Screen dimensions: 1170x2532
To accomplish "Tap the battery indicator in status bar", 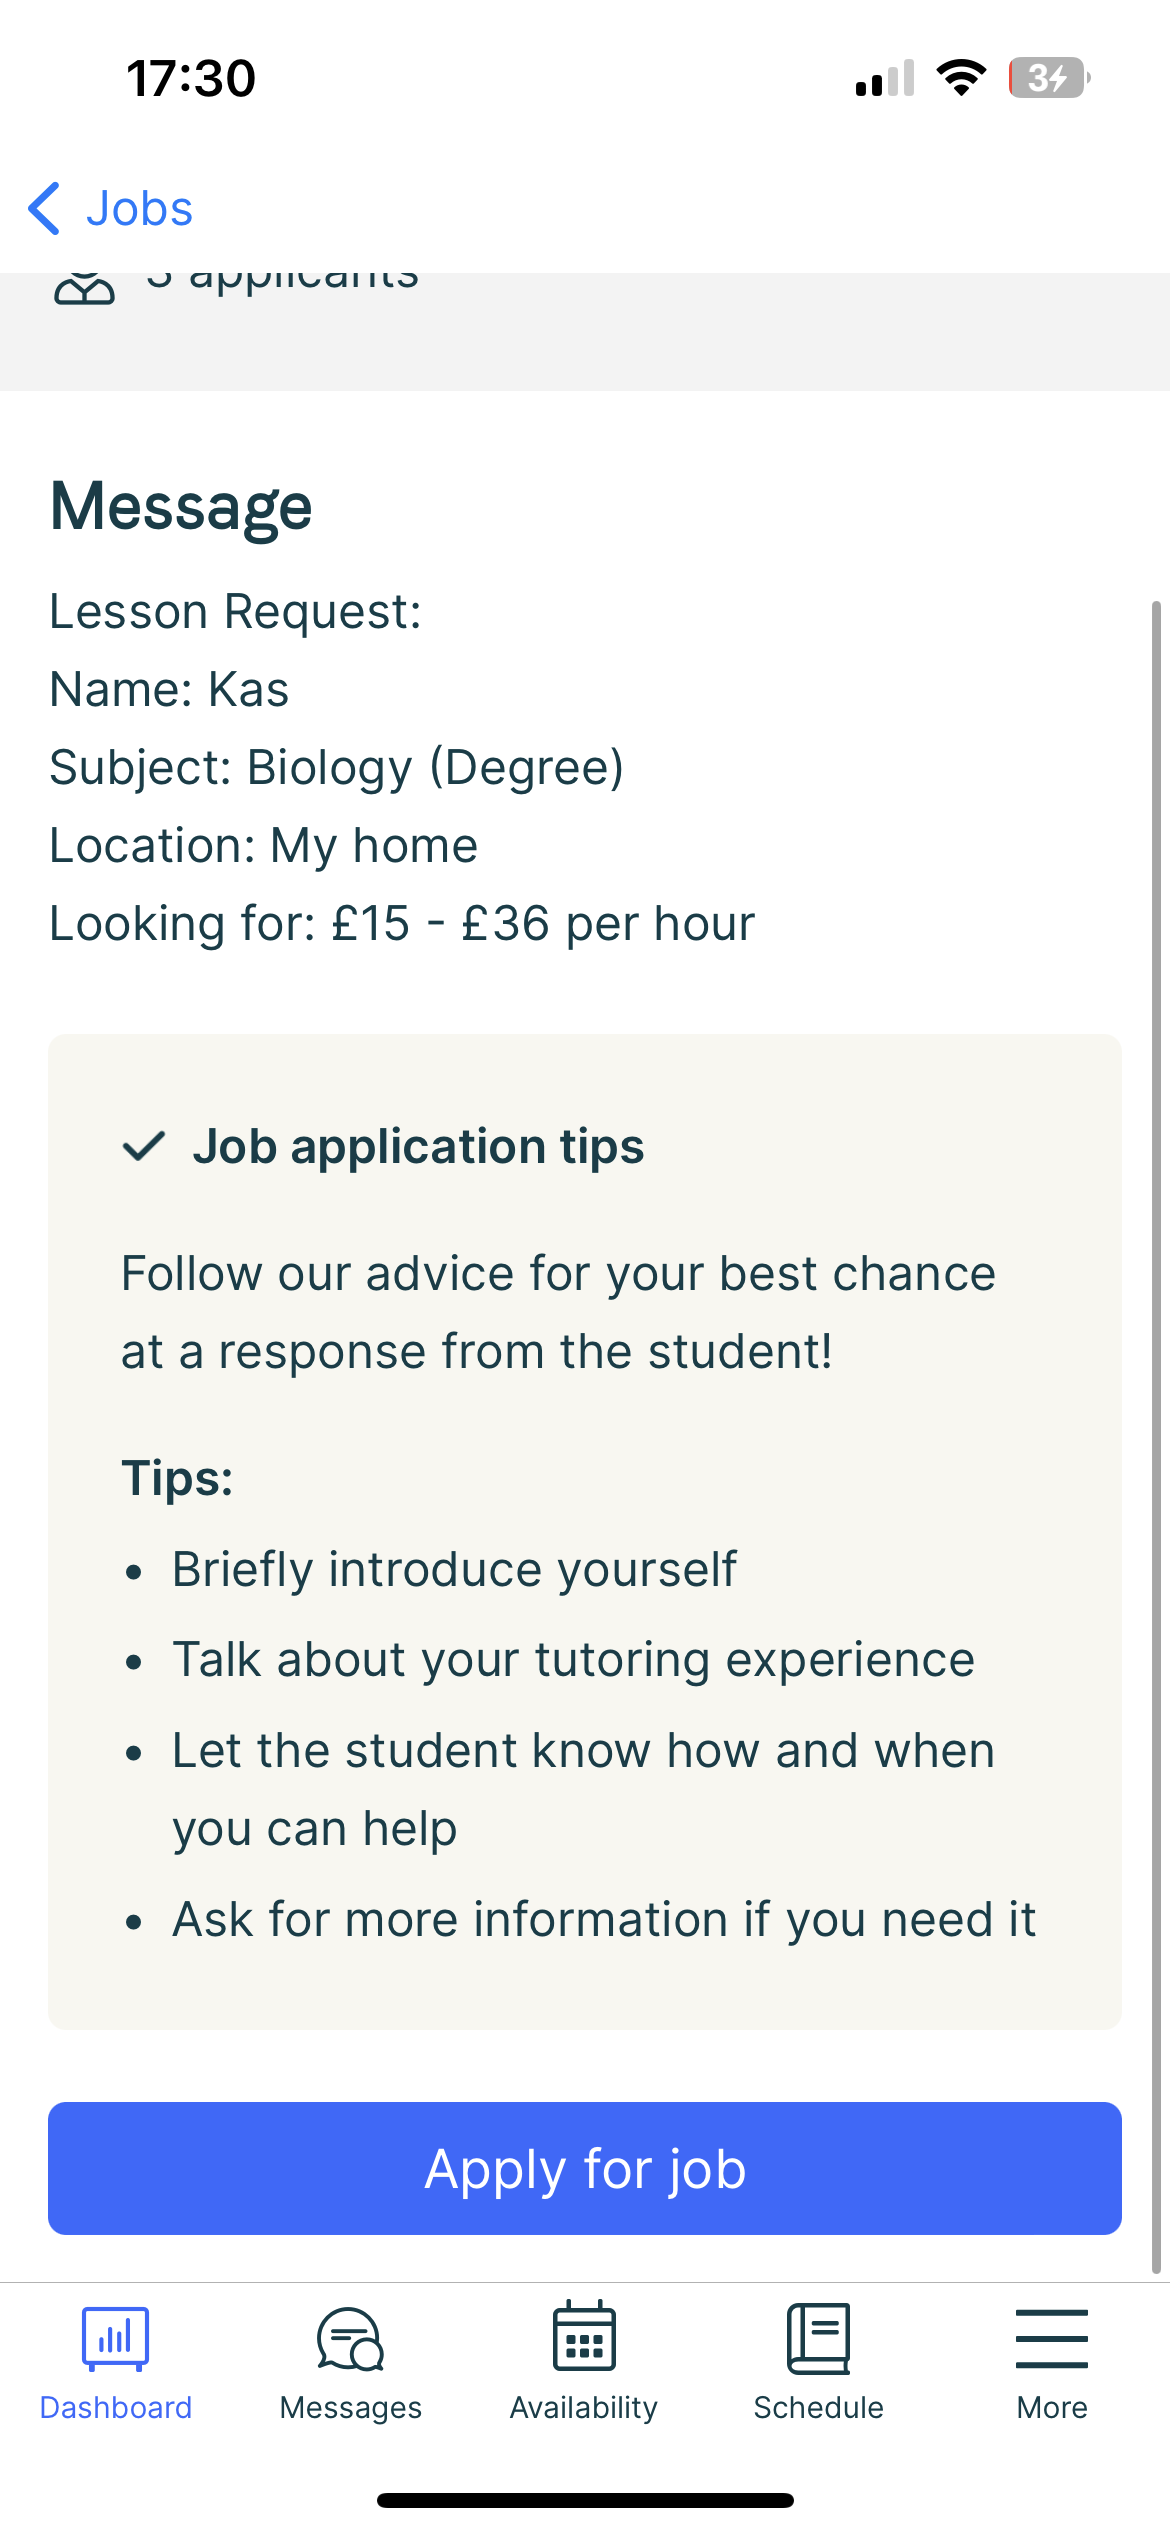I will click(x=1049, y=78).
